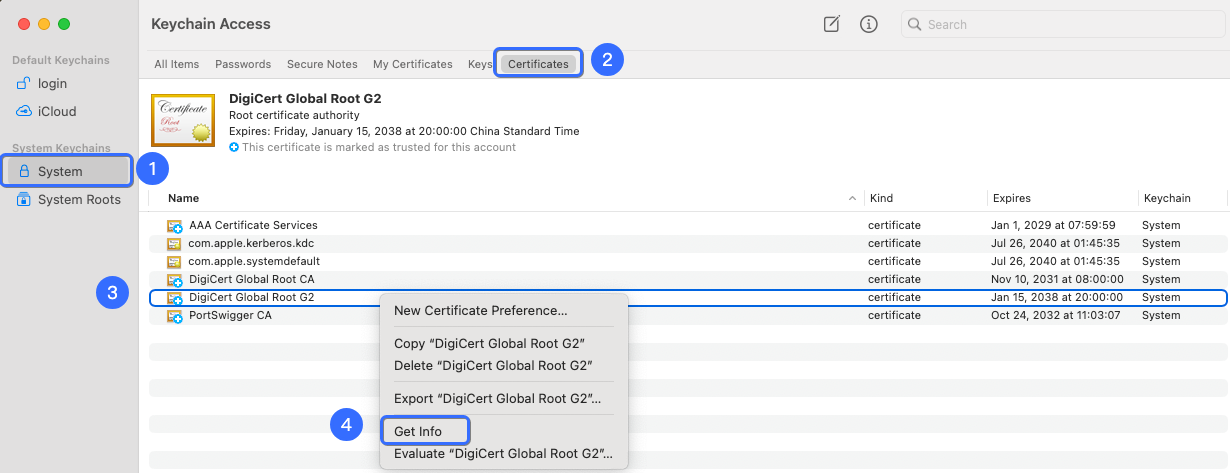
Task: Click the com.apple.kerberos.kdc certificate icon
Action: pyautogui.click(x=175, y=244)
